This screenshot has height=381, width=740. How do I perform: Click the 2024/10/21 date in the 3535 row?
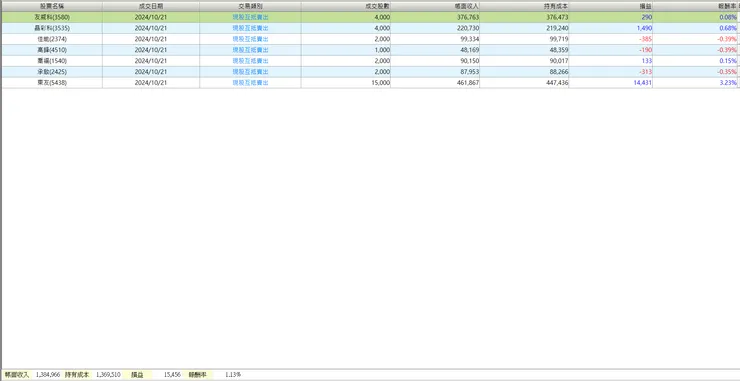click(x=151, y=28)
